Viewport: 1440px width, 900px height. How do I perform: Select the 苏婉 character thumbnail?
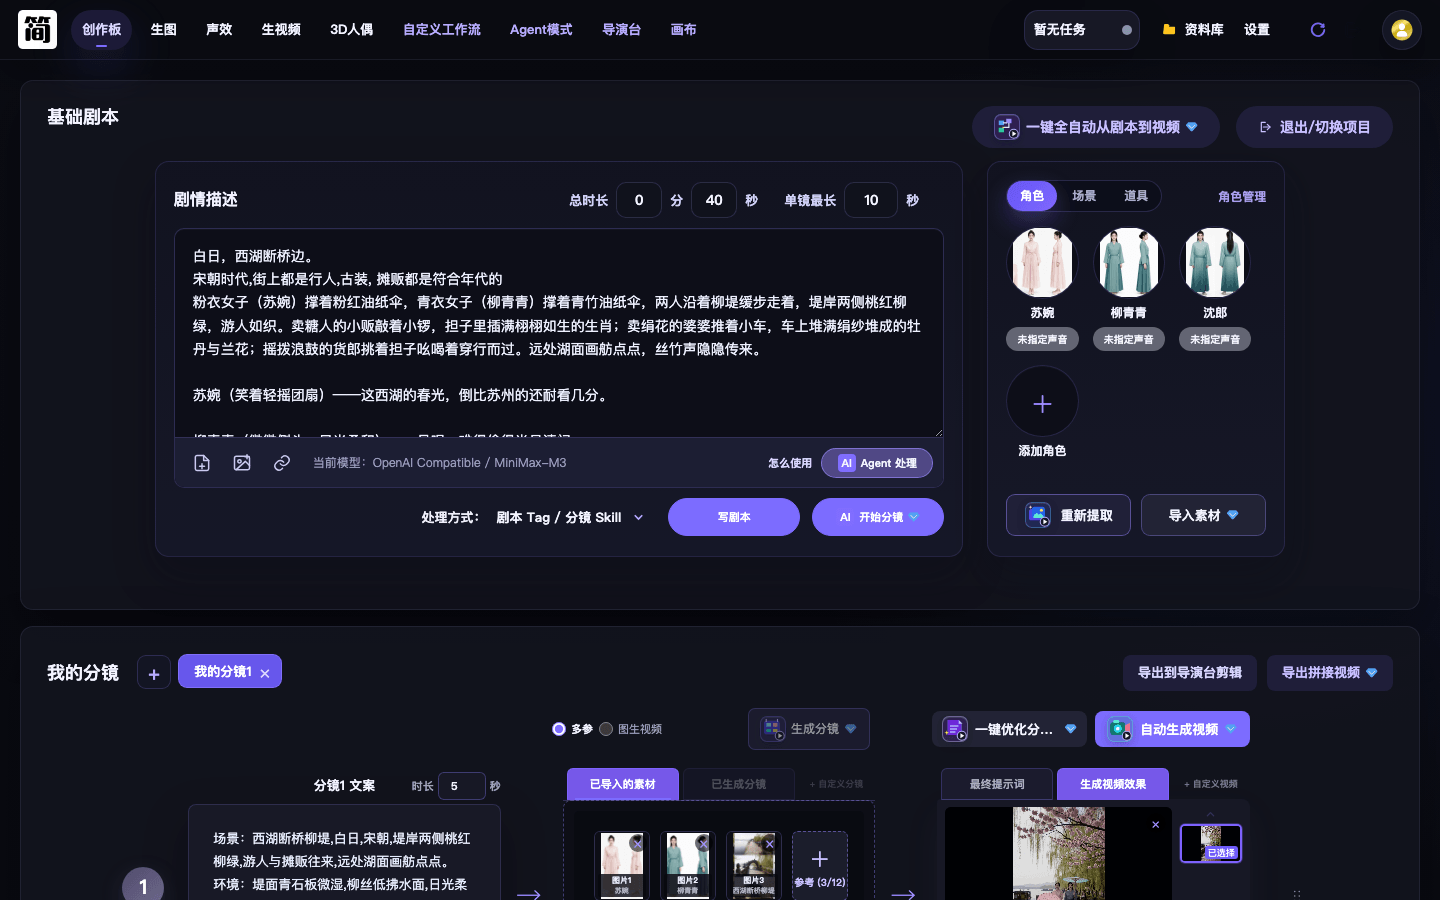[x=1042, y=263]
